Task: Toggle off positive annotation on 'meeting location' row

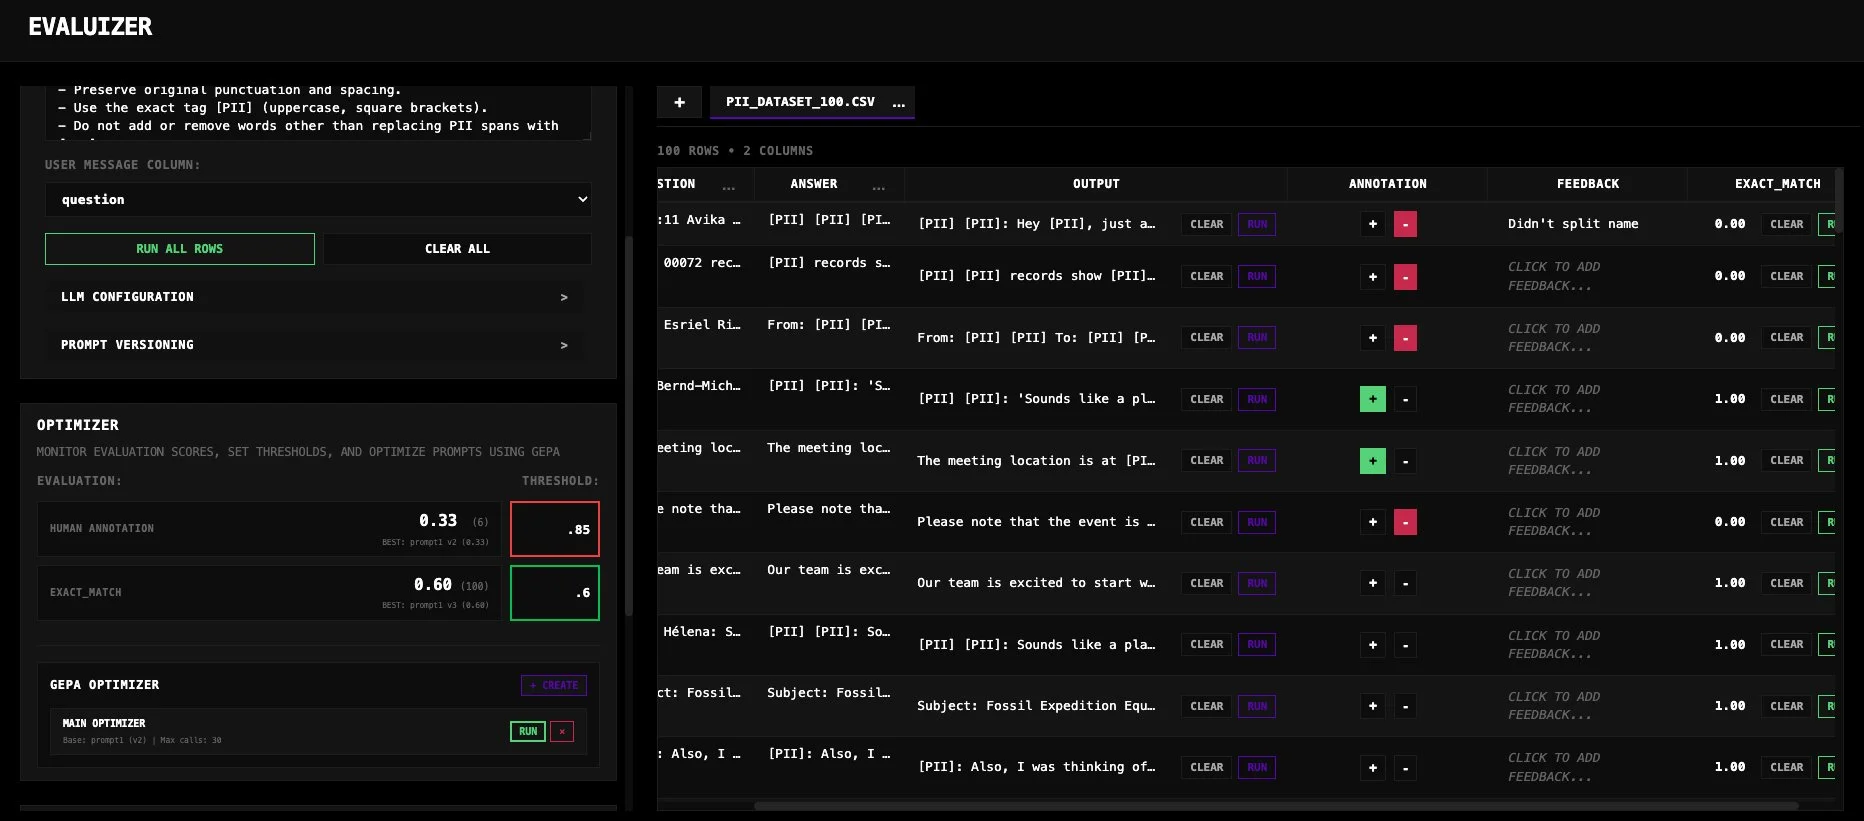Action: pyautogui.click(x=1372, y=461)
